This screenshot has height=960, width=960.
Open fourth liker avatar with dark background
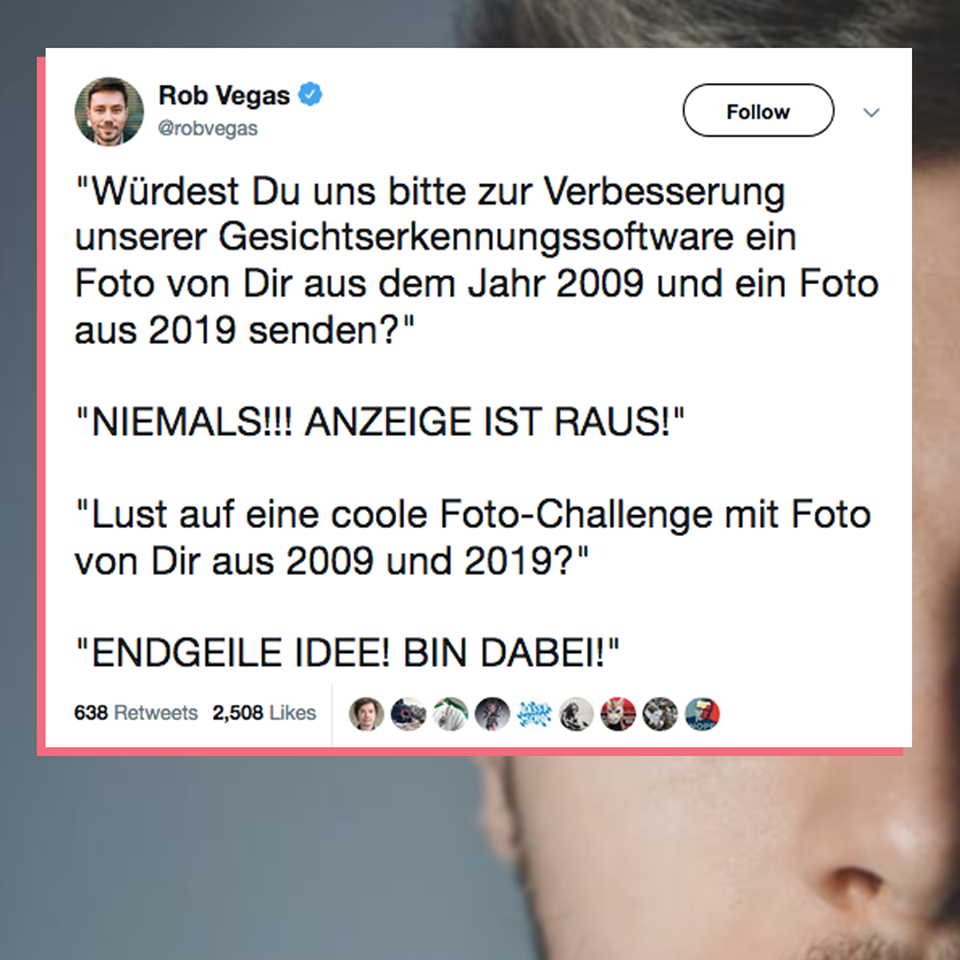[x=492, y=714]
